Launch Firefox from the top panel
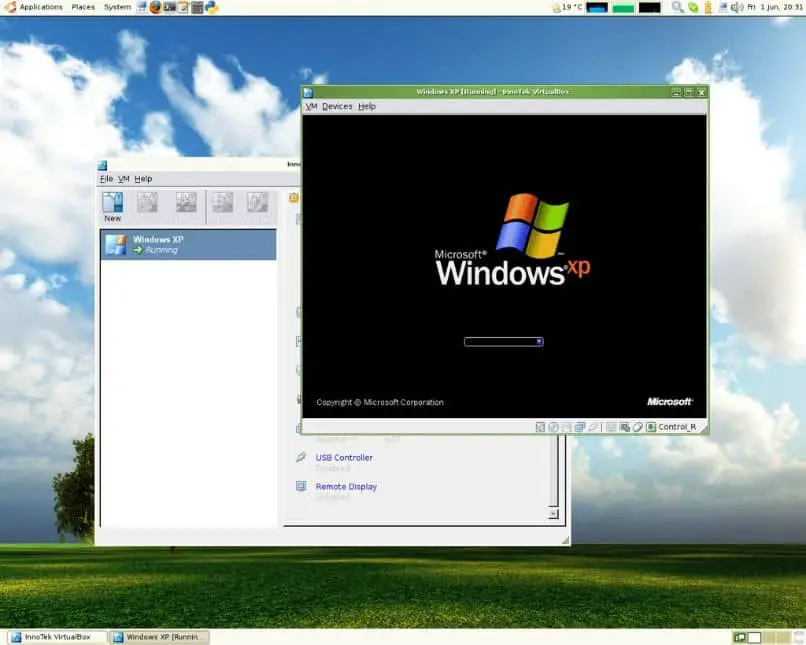Viewport: 806px width, 645px height. pyautogui.click(x=155, y=7)
